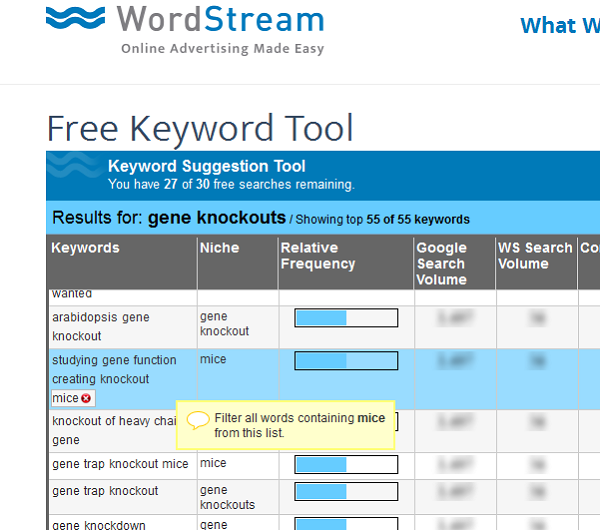Click 'Showing top 55 of 55 keywords' text

382,220
